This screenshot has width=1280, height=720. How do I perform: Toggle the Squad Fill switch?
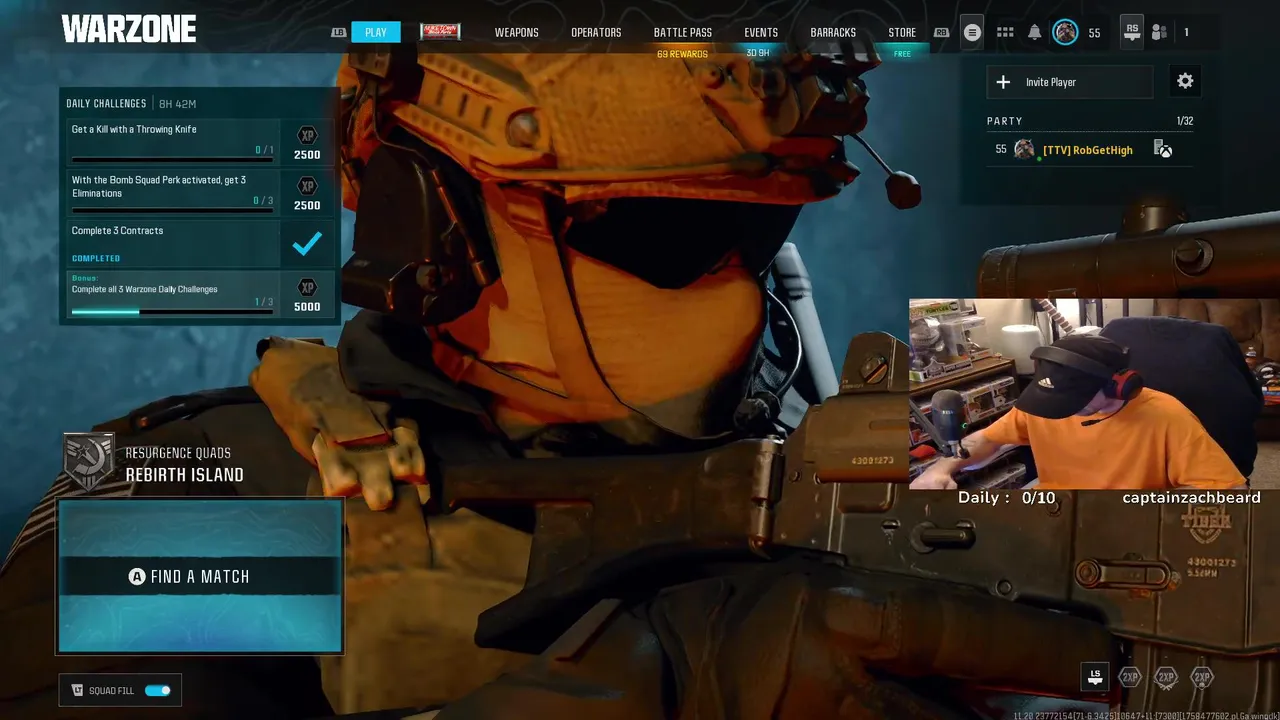click(158, 690)
